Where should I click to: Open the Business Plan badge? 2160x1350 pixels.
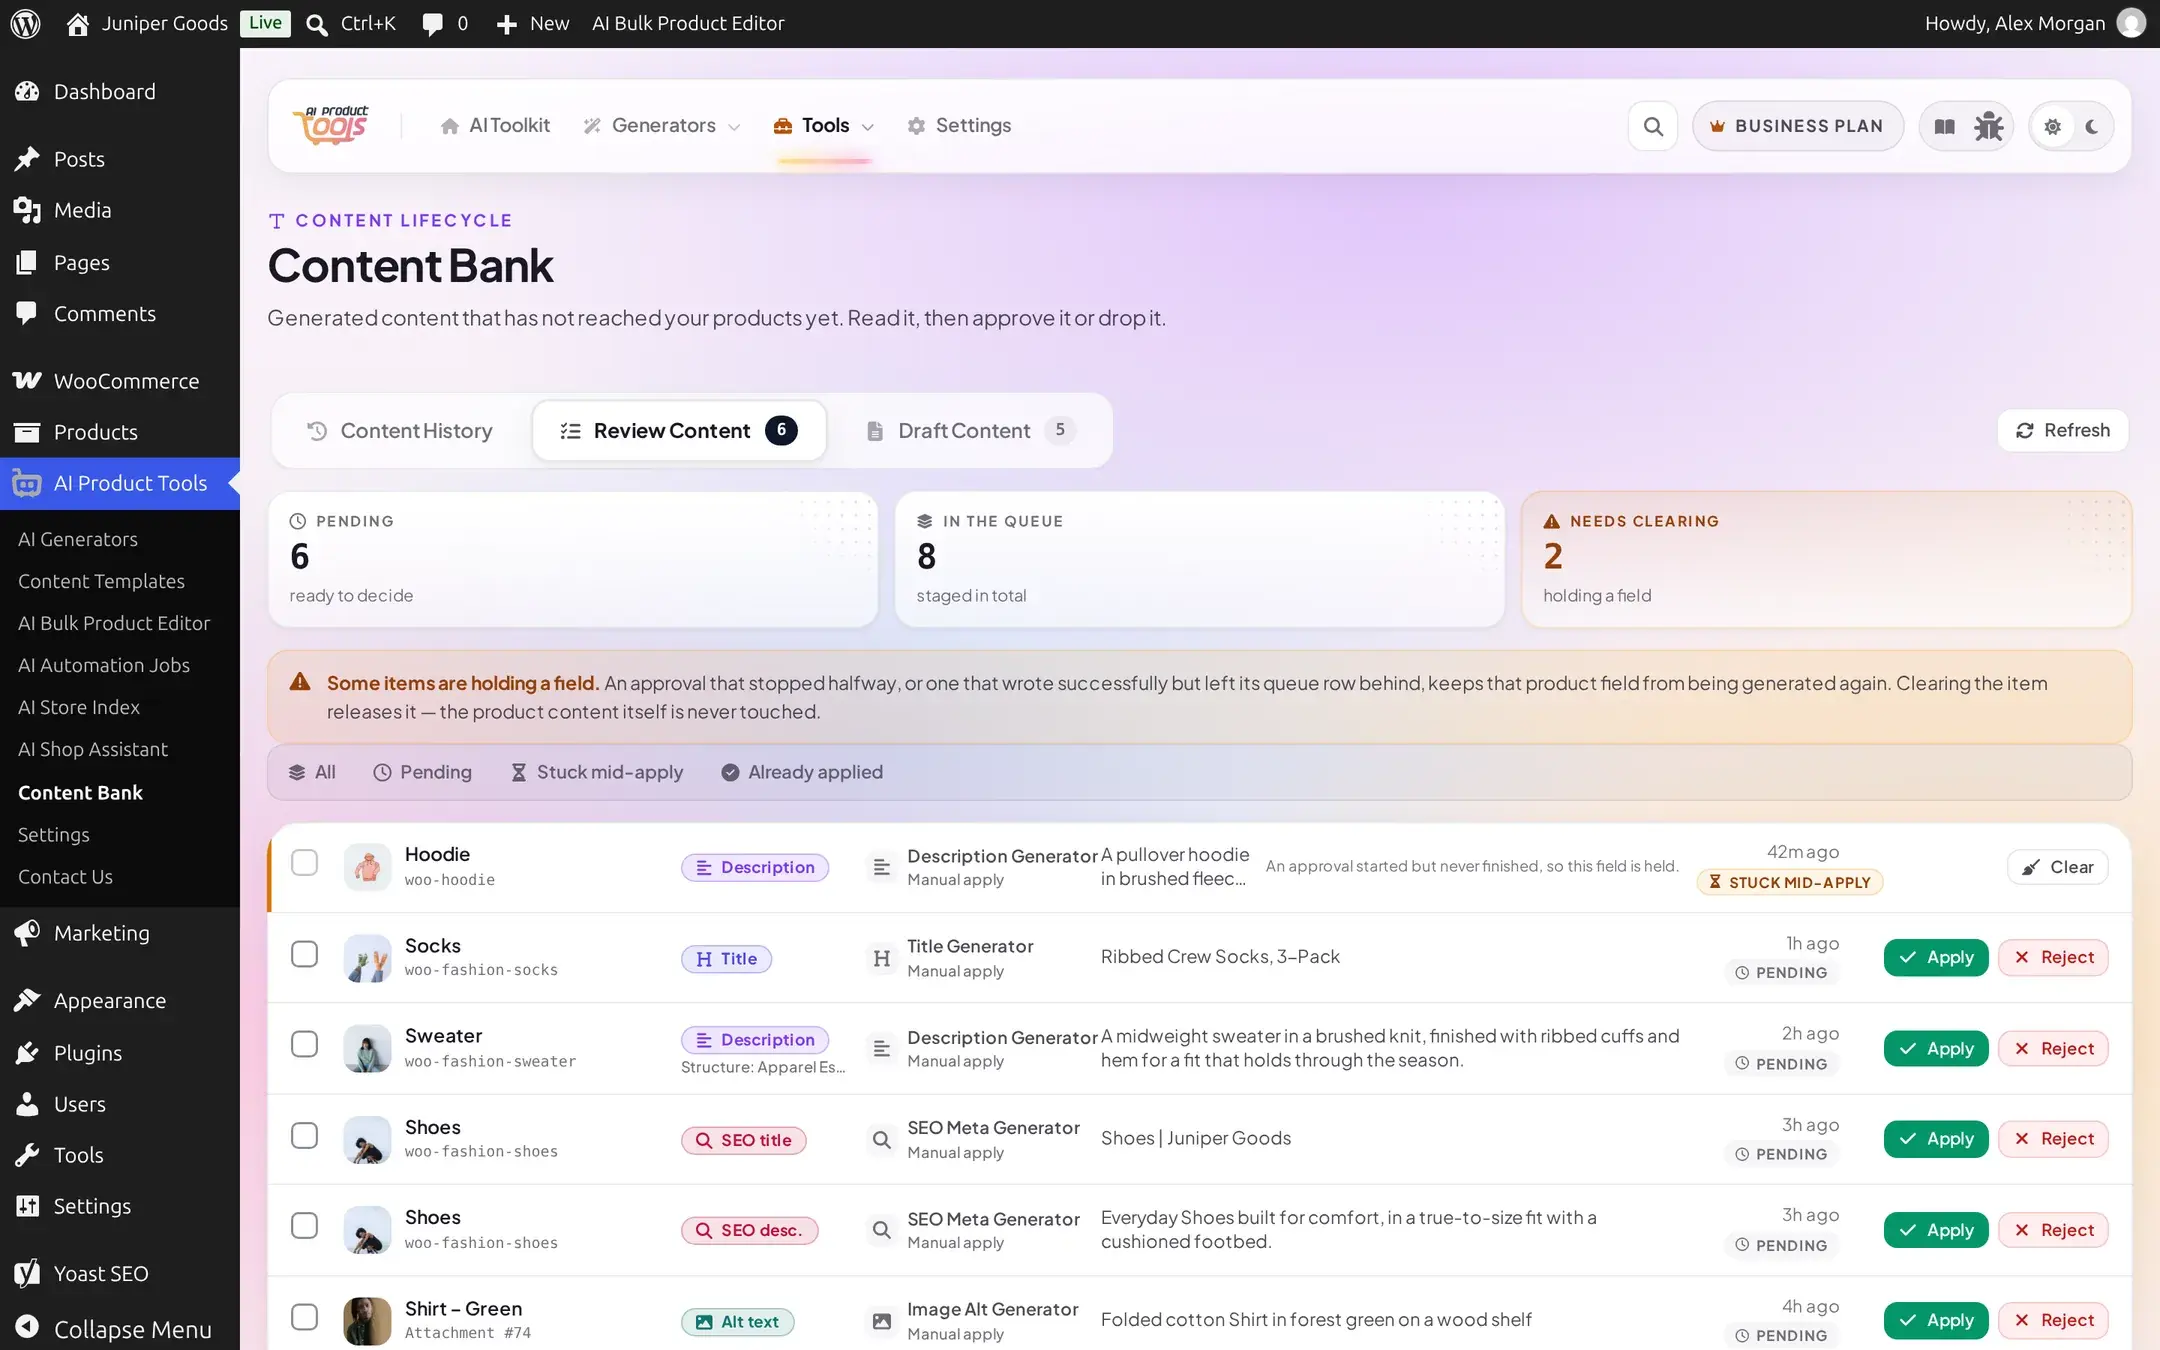[1797, 126]
